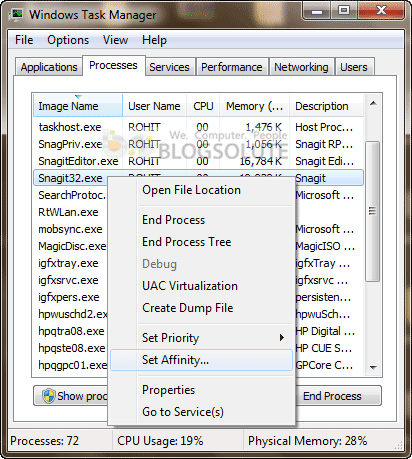The width and height of the screenshot is (412, 459).
Task: Switch to the Performance tab
Action: coord(232,67)
